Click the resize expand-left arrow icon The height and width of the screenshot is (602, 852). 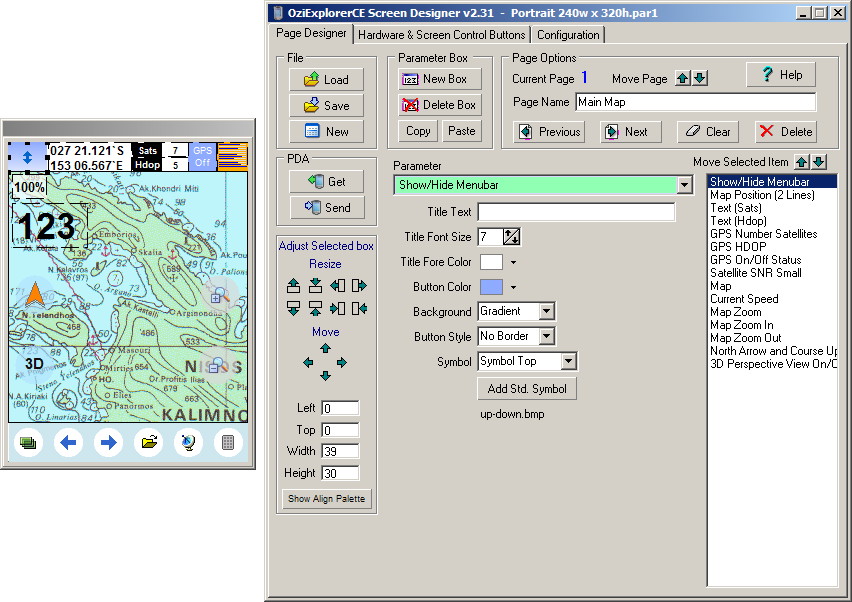tap(337, 285)
